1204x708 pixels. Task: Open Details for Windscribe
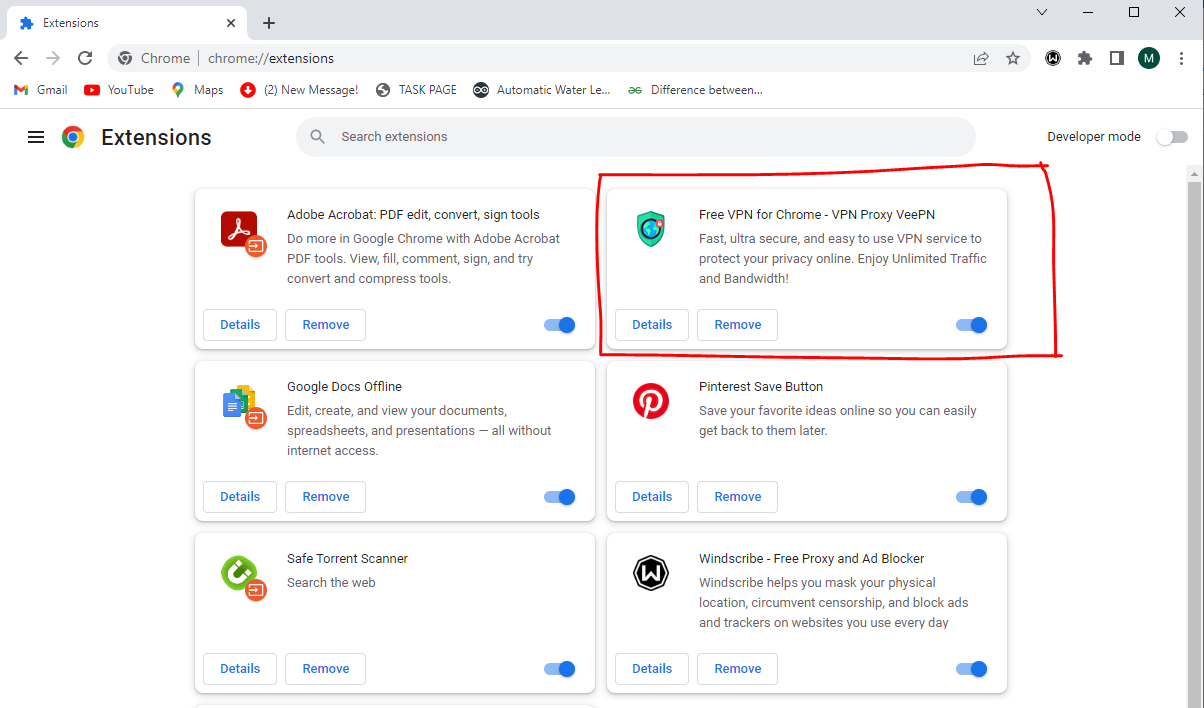pyautogui.click(x=652, y=669)
